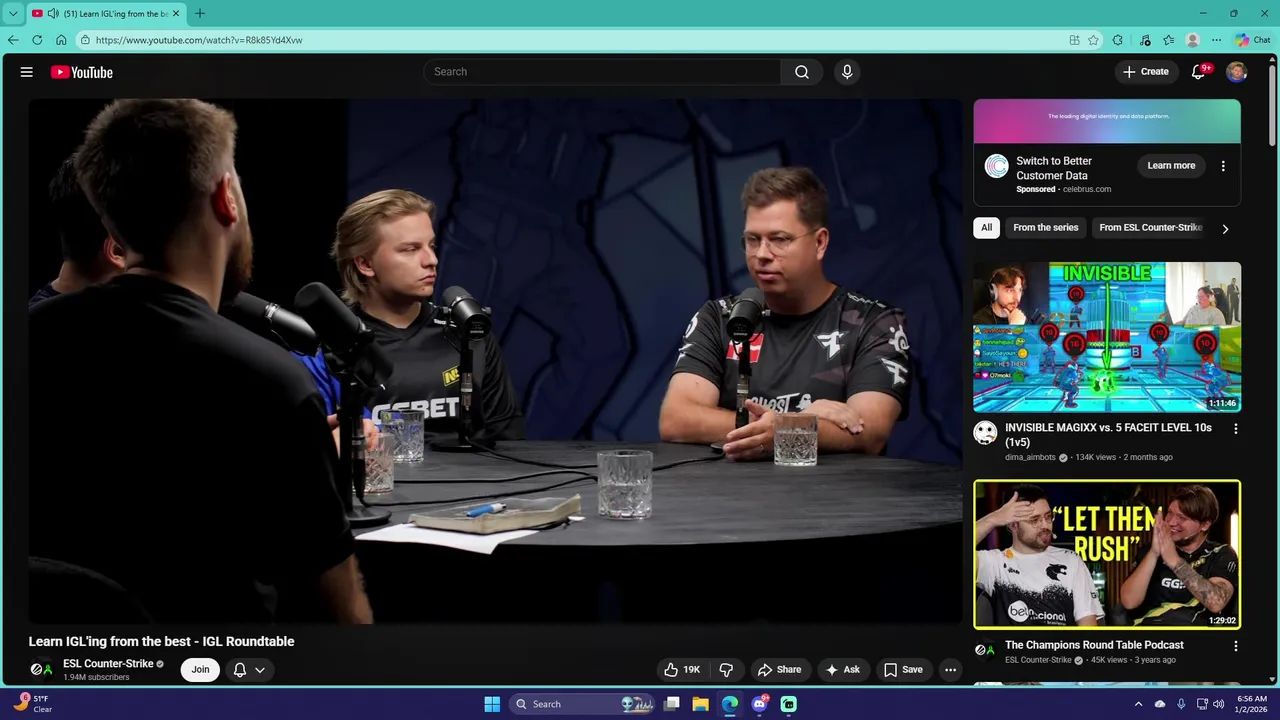Image resolution: width=1280 pixels, height=720 pixels.
Task: Dislike the video with thumbs down
Action: click(726, 670)
